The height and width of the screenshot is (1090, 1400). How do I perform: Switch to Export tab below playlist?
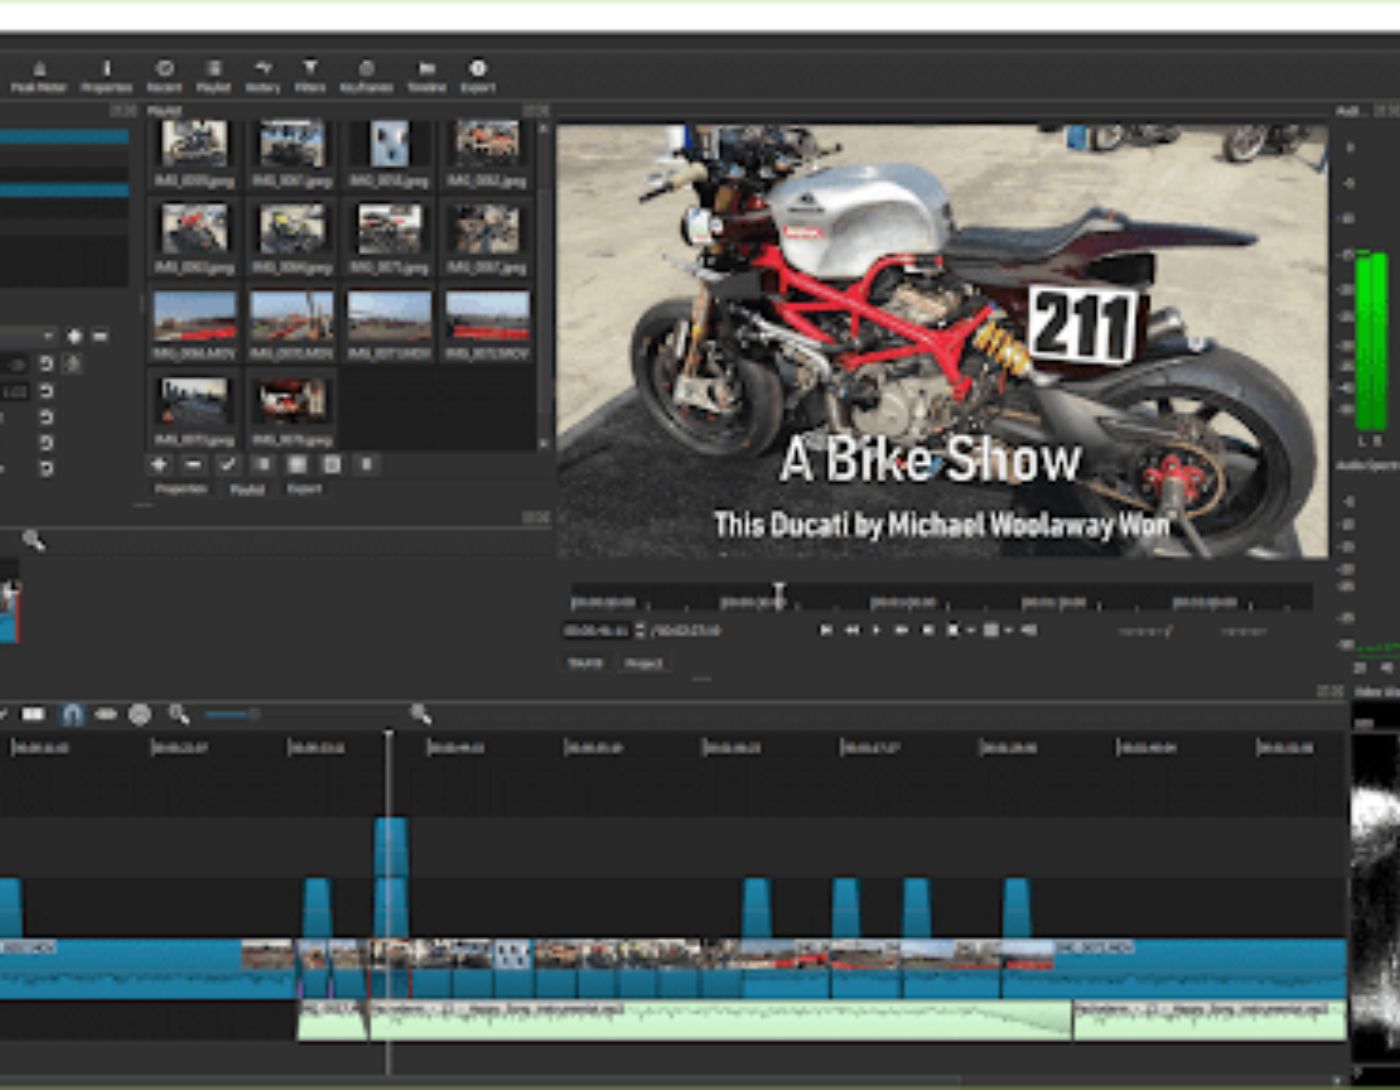pyautogui.click(x=304, y=489)
